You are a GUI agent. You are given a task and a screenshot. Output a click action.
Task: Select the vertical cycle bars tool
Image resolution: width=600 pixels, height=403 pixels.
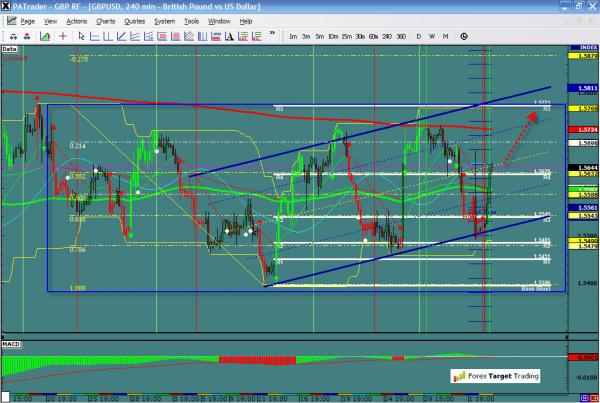click(x=202, y=36)
